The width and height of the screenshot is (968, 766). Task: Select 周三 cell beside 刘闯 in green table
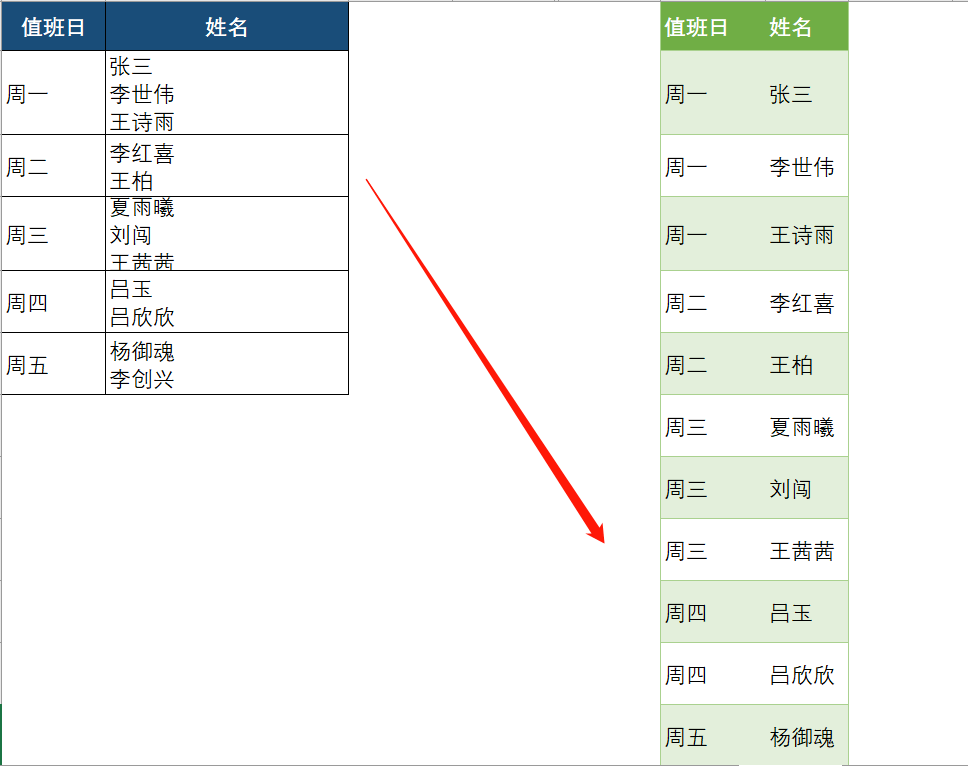click(x=712, y=488)
